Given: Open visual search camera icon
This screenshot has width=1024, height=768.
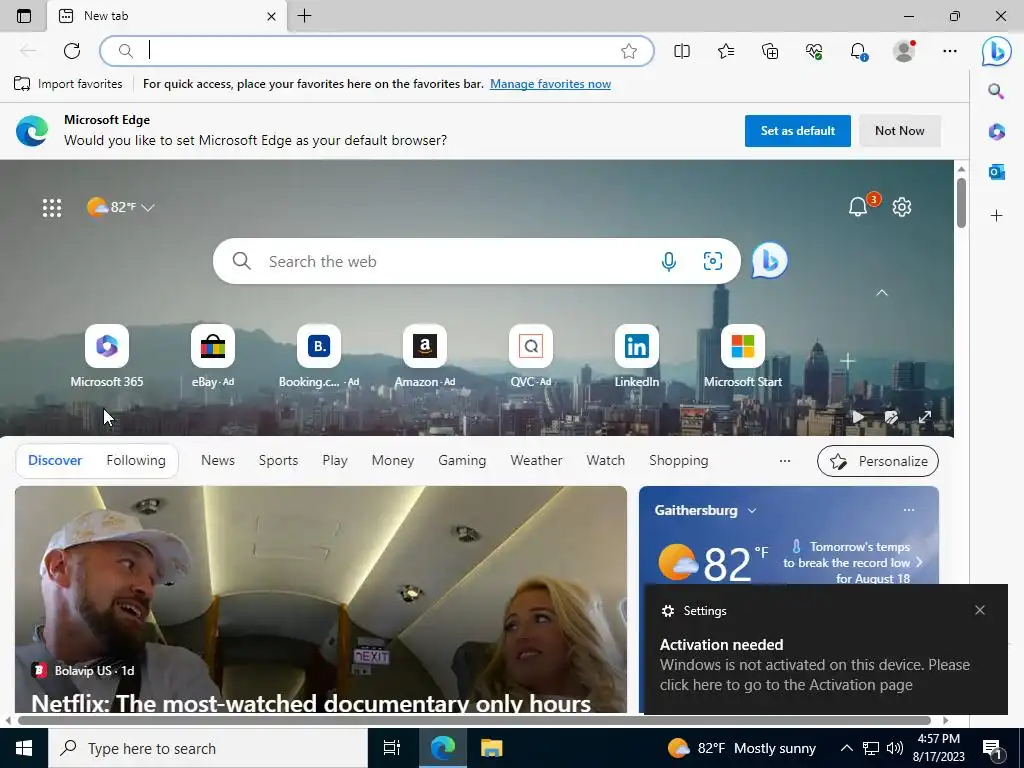Looking at the screenshot, I should (712, 261).
